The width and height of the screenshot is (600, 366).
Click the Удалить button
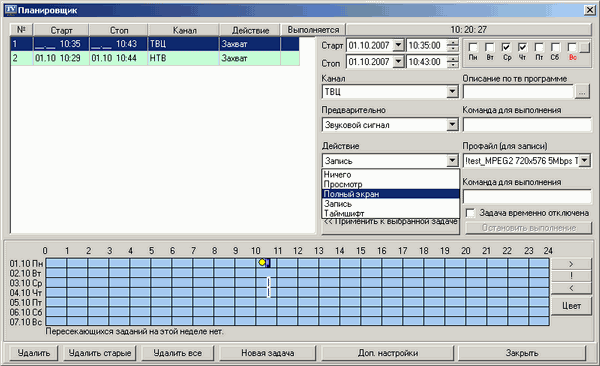[x=34, y=353]
